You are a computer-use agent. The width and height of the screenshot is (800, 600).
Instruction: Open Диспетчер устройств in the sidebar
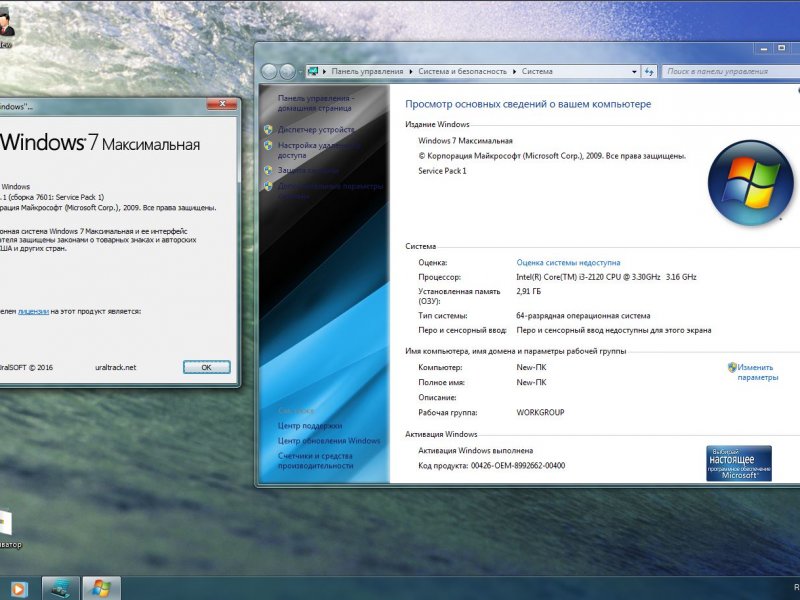316,130
